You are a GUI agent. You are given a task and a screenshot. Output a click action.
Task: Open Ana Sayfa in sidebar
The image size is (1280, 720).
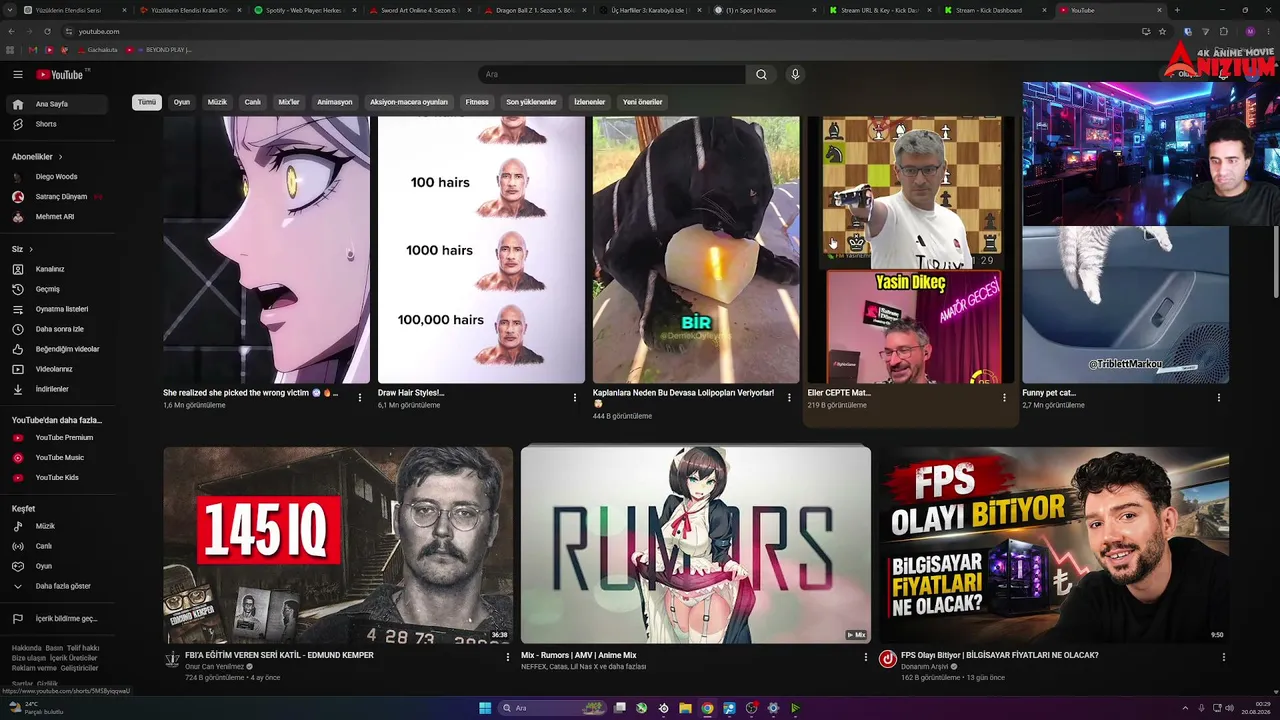tap(56, 104)
